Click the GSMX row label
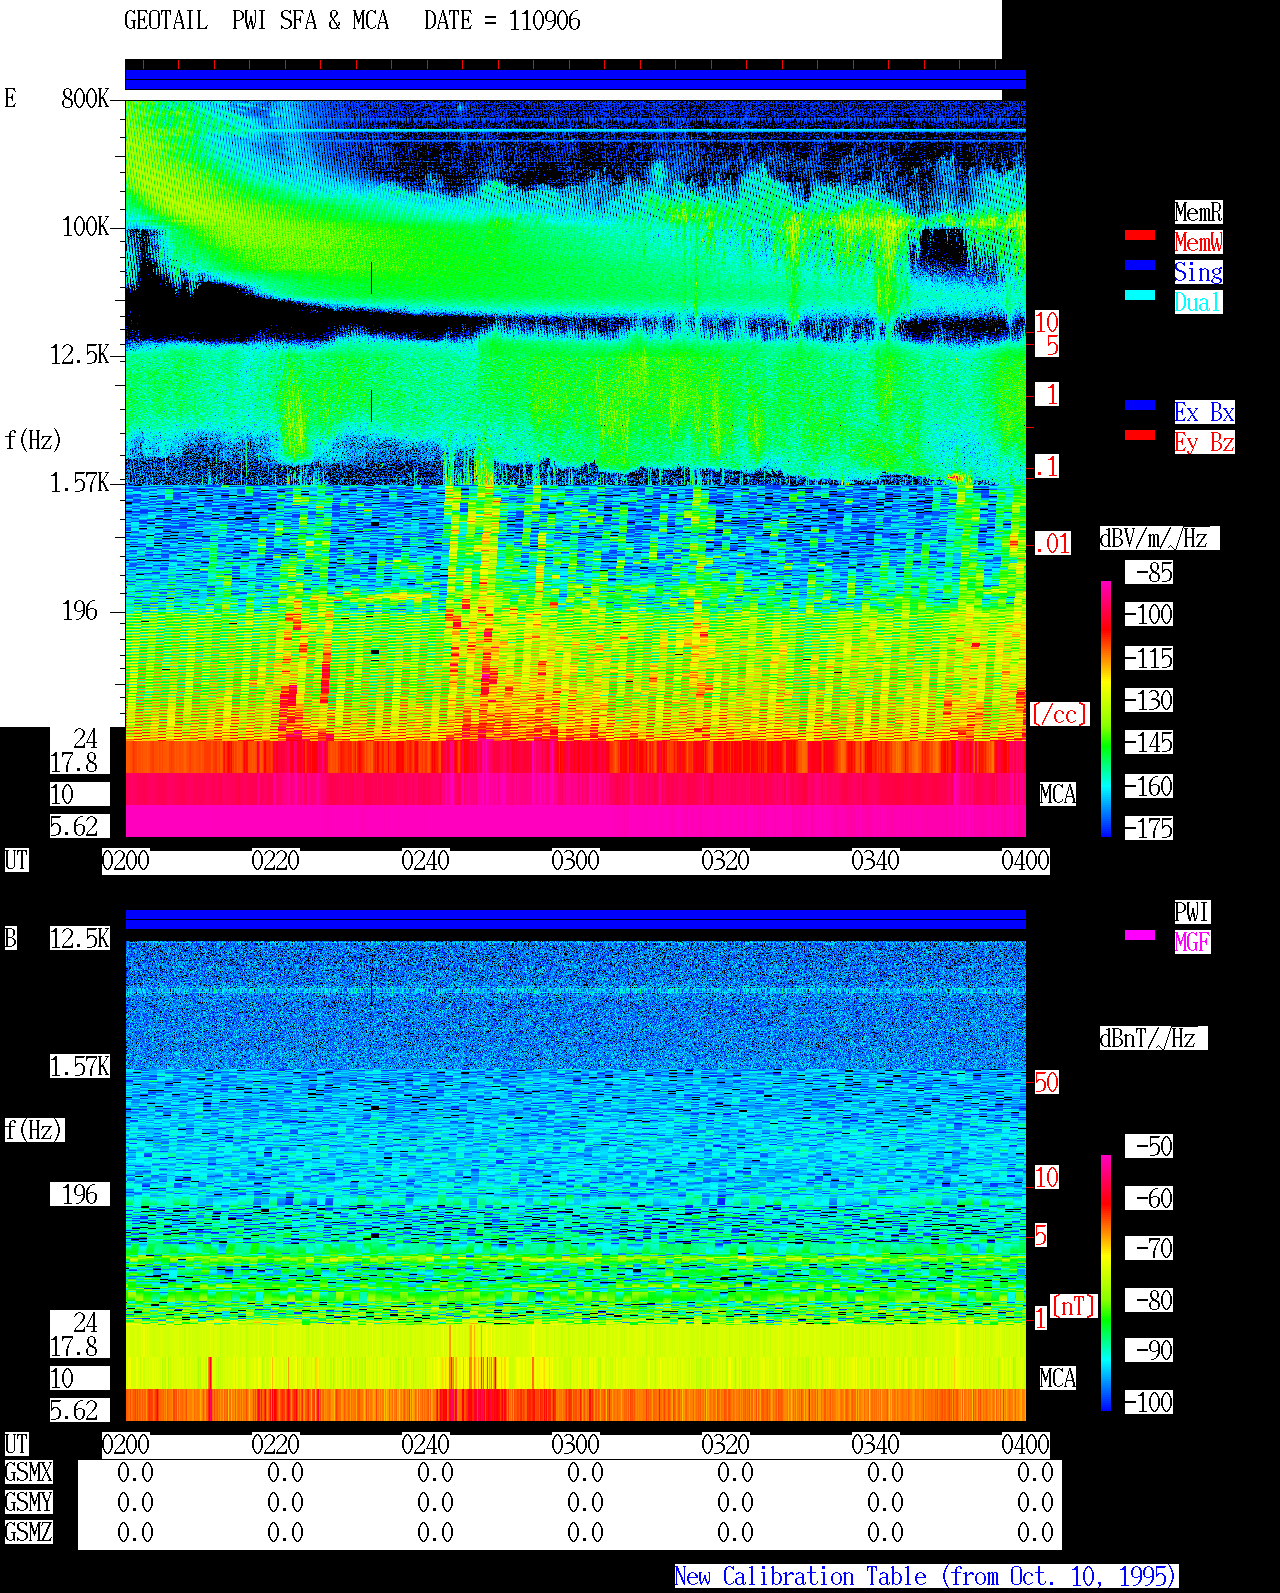 pyautogui.click(x=29, y=1472)
